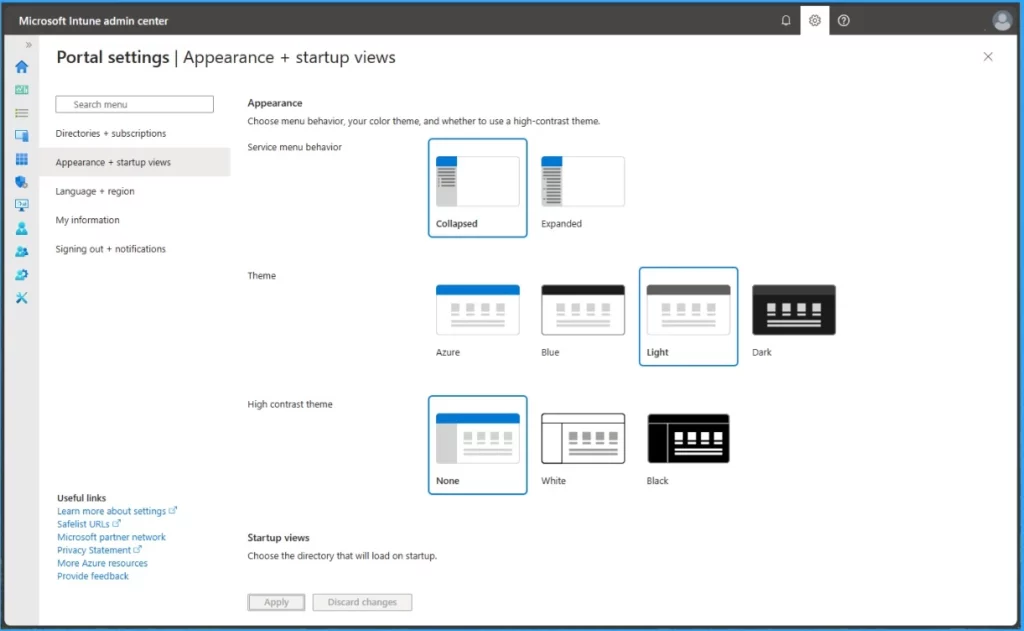
Task: Open the Dashboard icon in the sidebar
Action: coord(22,89)
